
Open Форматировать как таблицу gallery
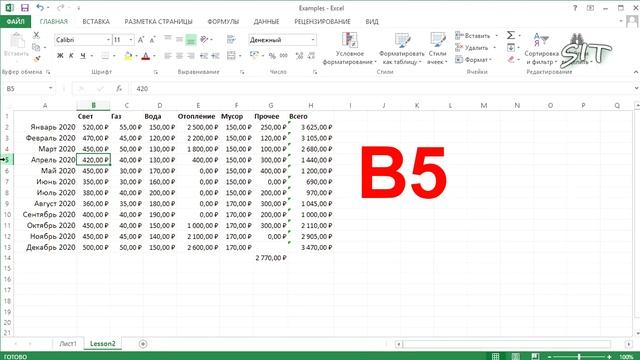(x=402, y=48)
